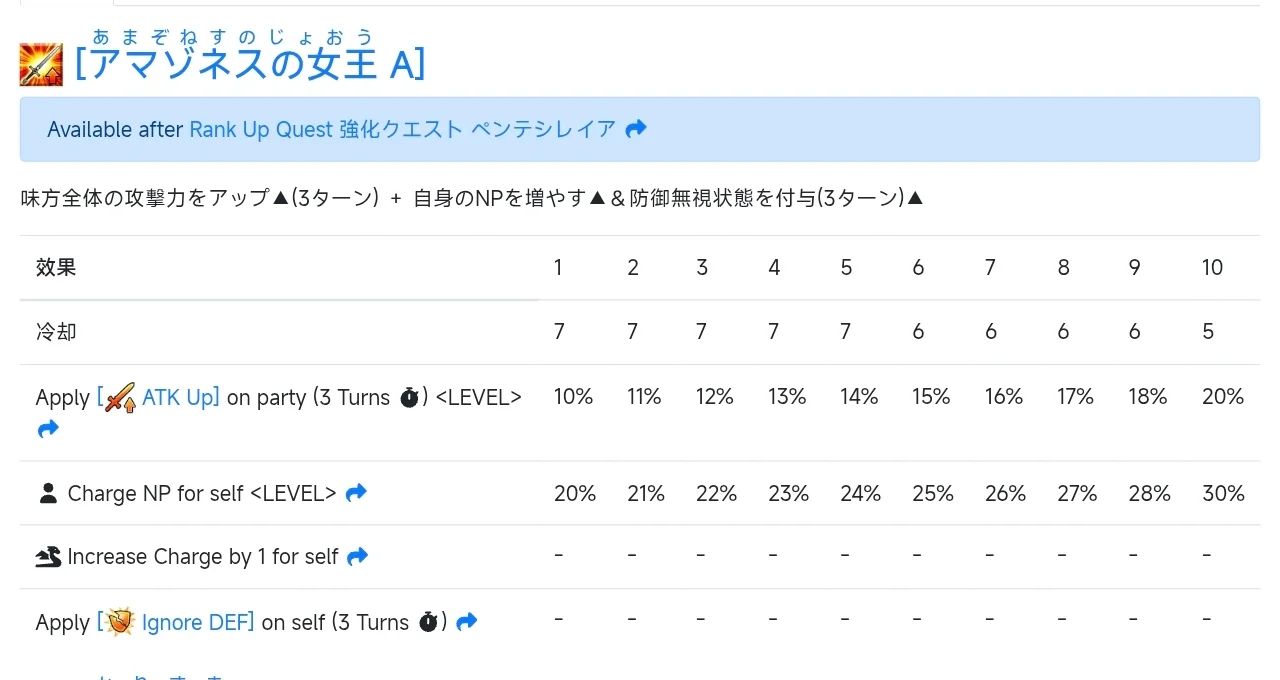Open the アマゾネスの女王 A skill title link
1280x680 pixels.
click(250, 64)
